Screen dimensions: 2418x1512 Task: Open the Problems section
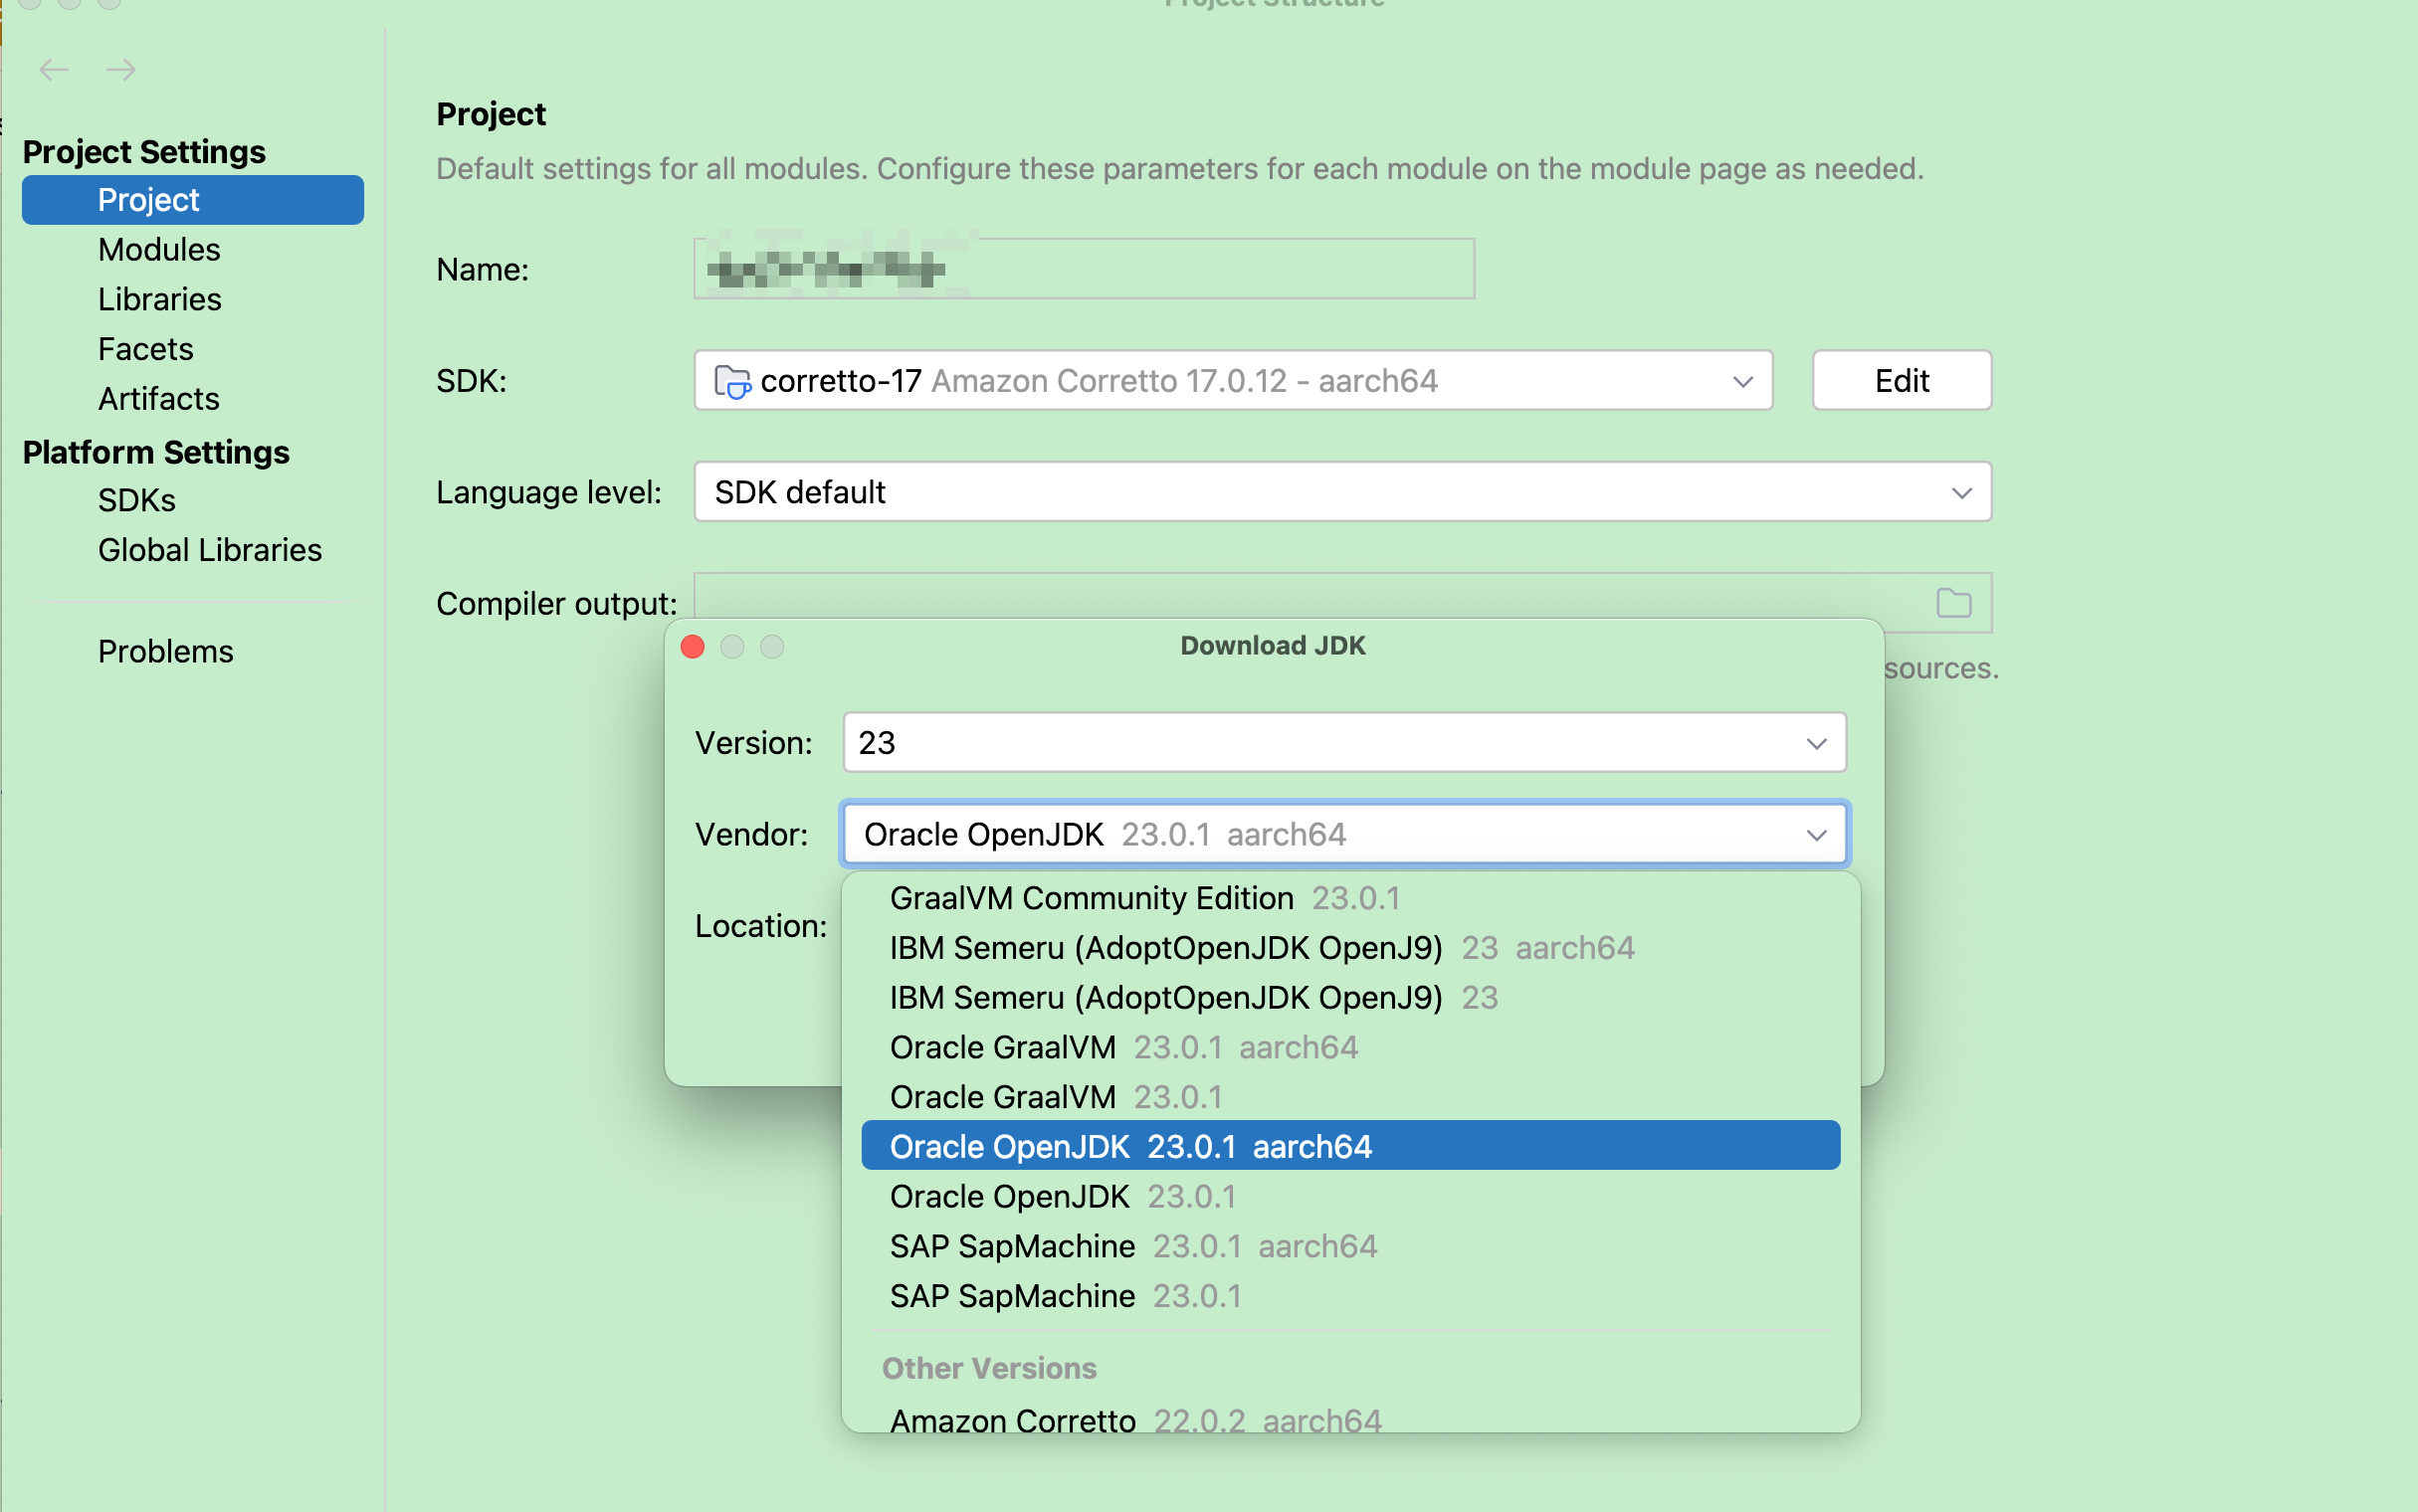[165, 651]
